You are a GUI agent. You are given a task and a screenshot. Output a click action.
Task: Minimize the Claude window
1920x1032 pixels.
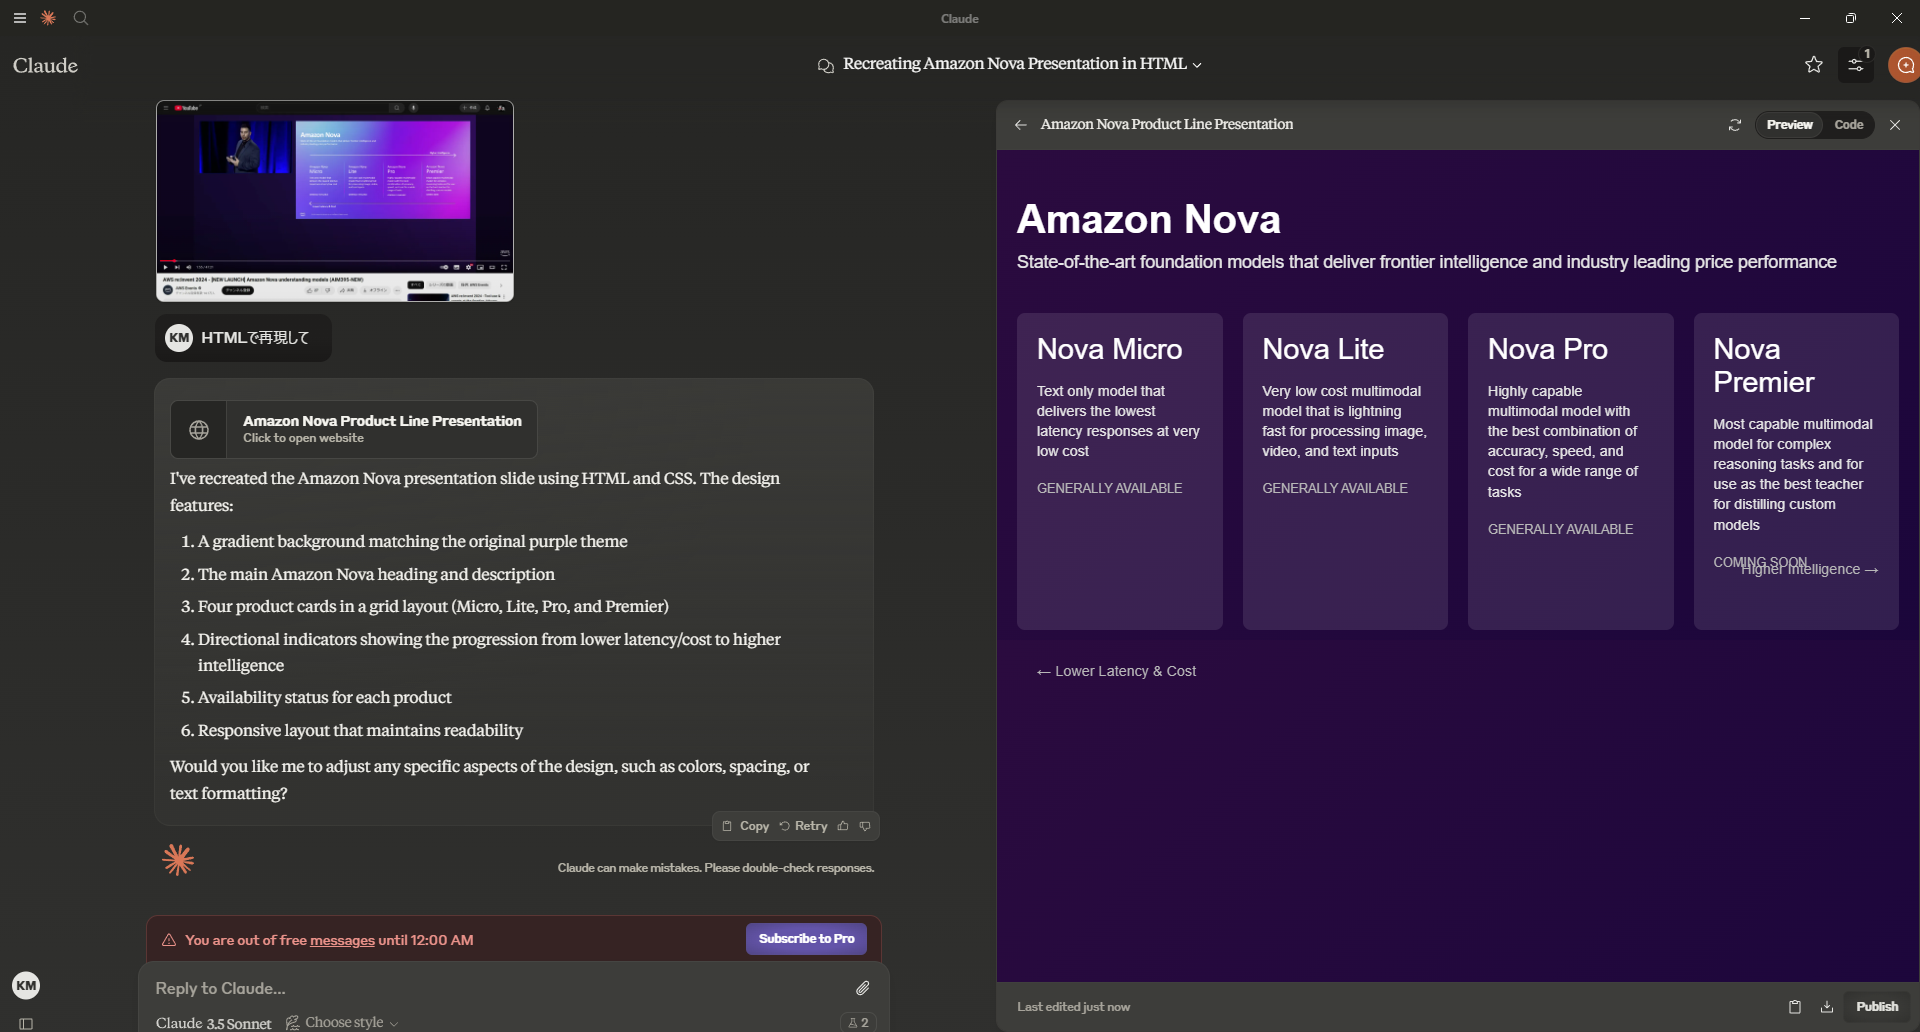point(1805,18)
